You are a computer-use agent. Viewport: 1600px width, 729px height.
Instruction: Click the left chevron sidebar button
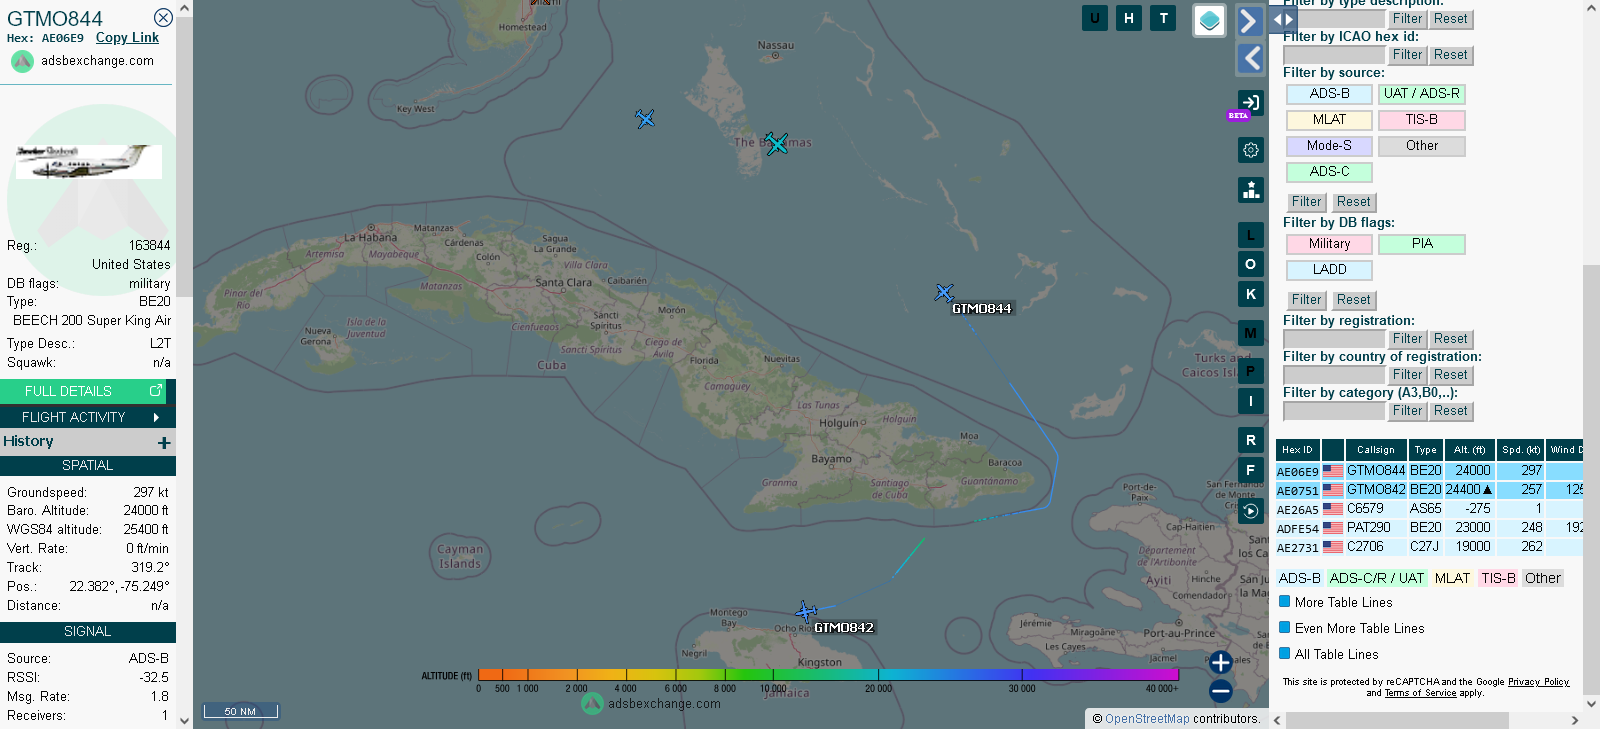1251,59
